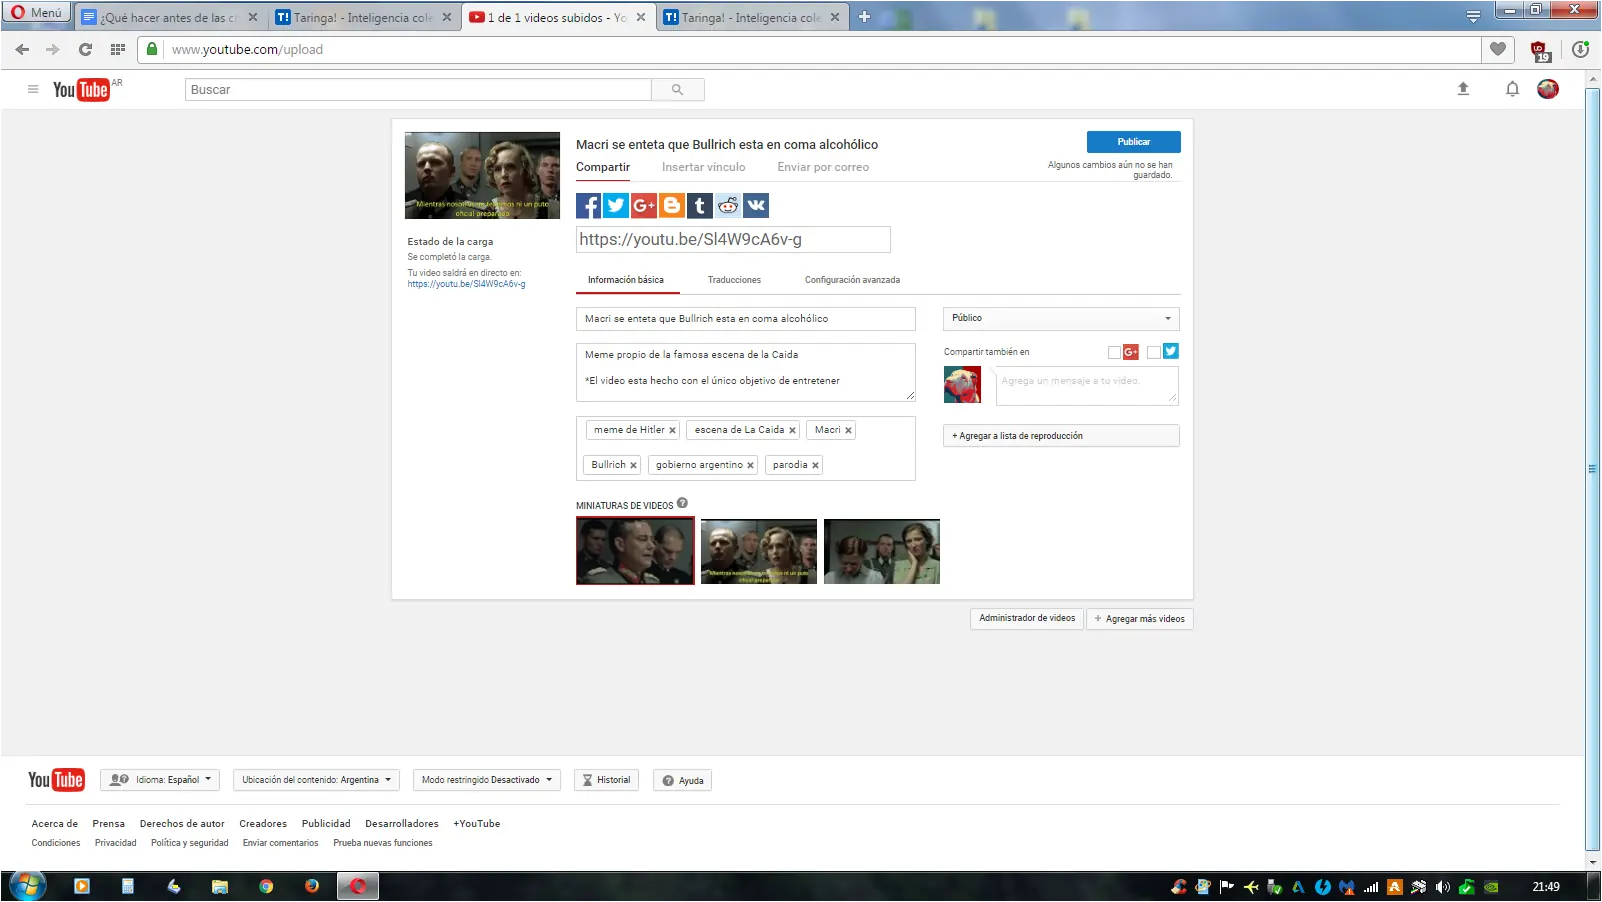Switch to Compartir tab

click(x=603, y=168)
